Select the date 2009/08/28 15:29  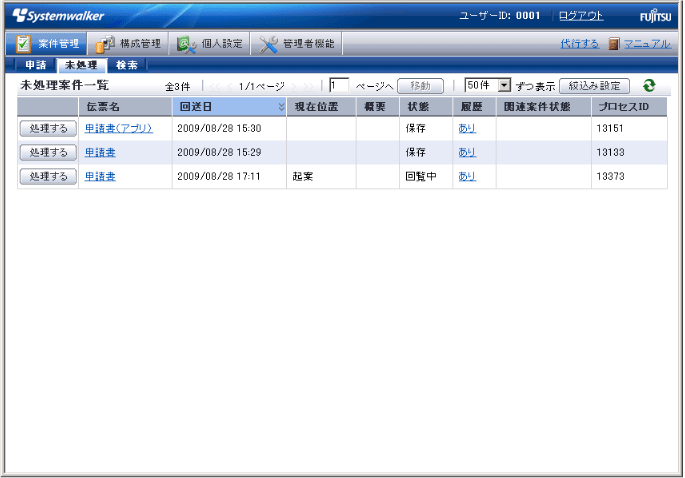(x=219, y=152)
